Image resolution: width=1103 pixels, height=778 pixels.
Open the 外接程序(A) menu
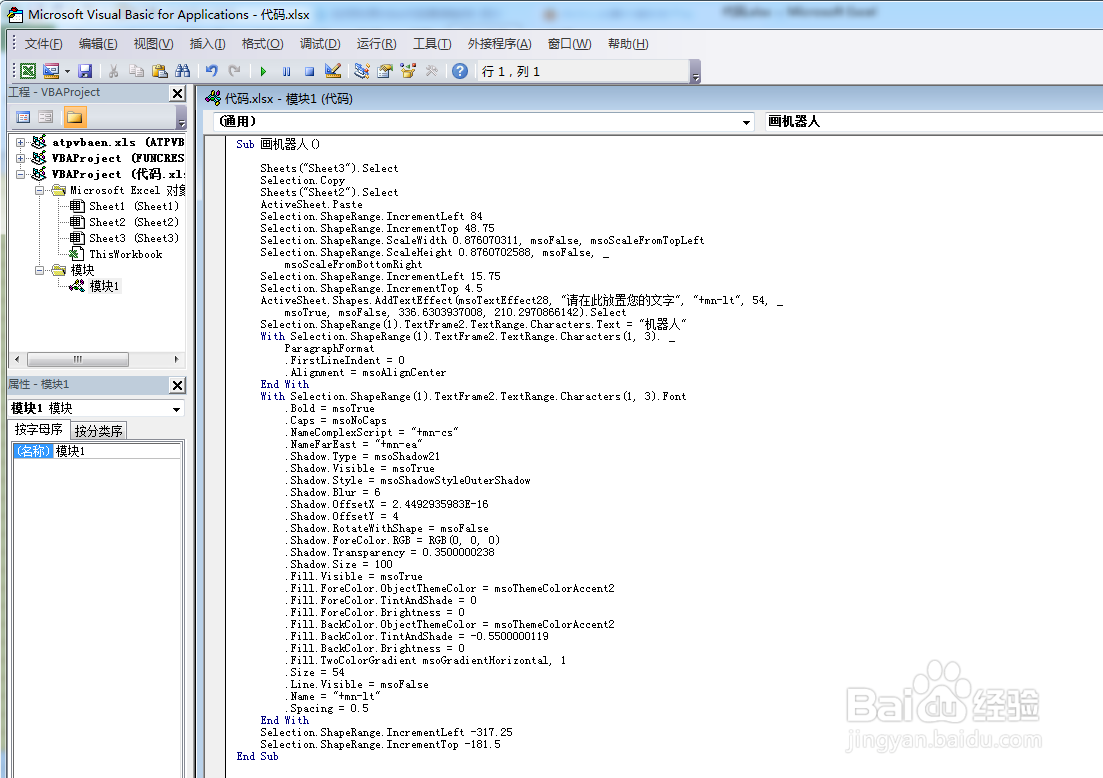pos(499,44)
